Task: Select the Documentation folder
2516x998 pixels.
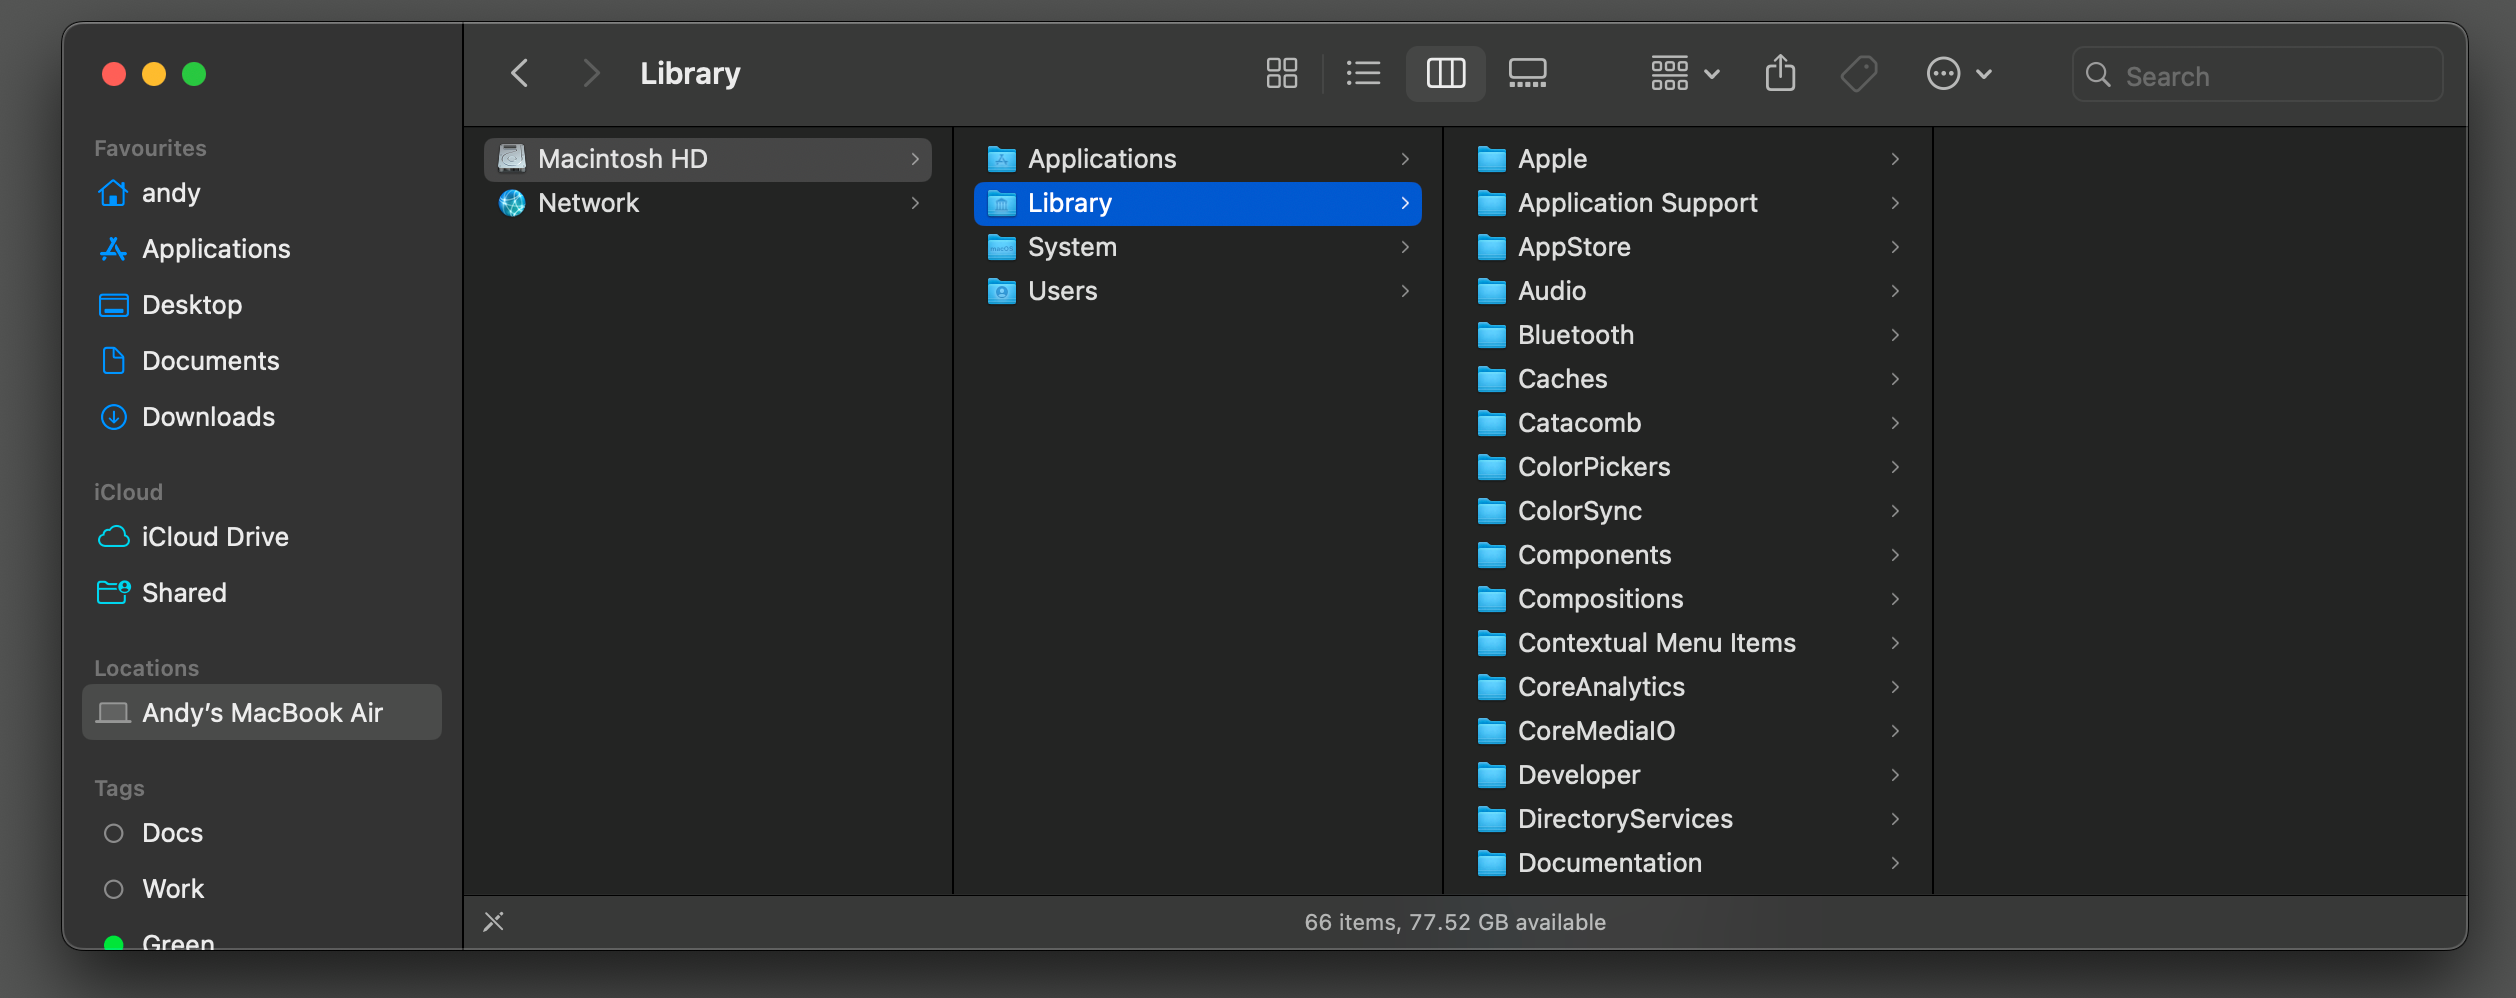Action: point(1688,863)
